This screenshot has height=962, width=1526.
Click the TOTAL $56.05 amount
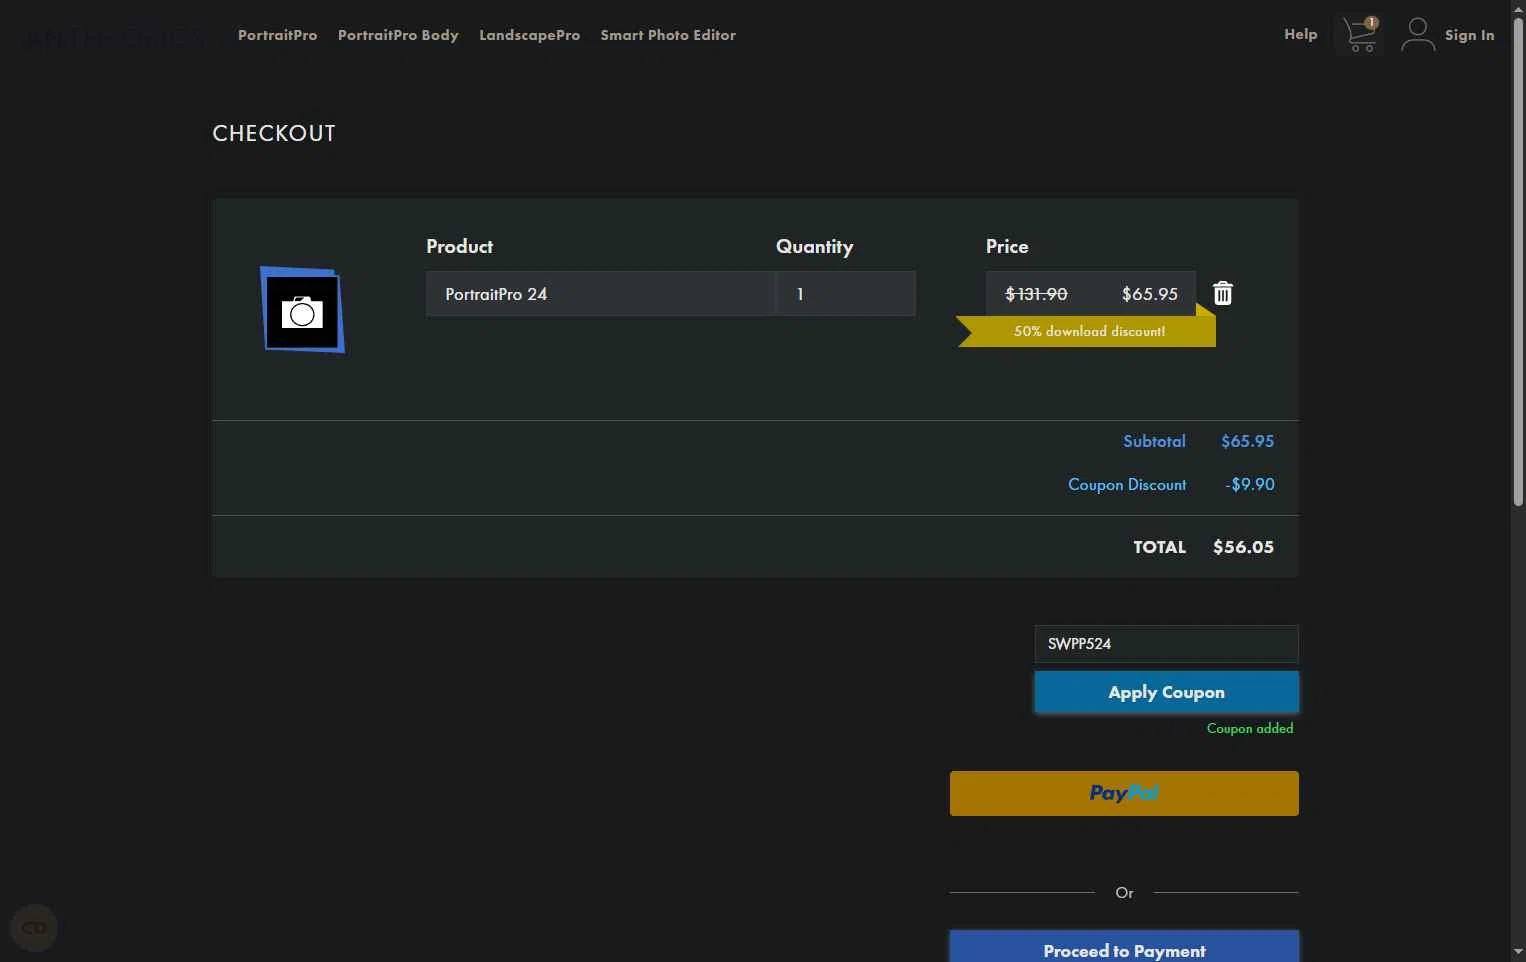[x=1243, y=547]
